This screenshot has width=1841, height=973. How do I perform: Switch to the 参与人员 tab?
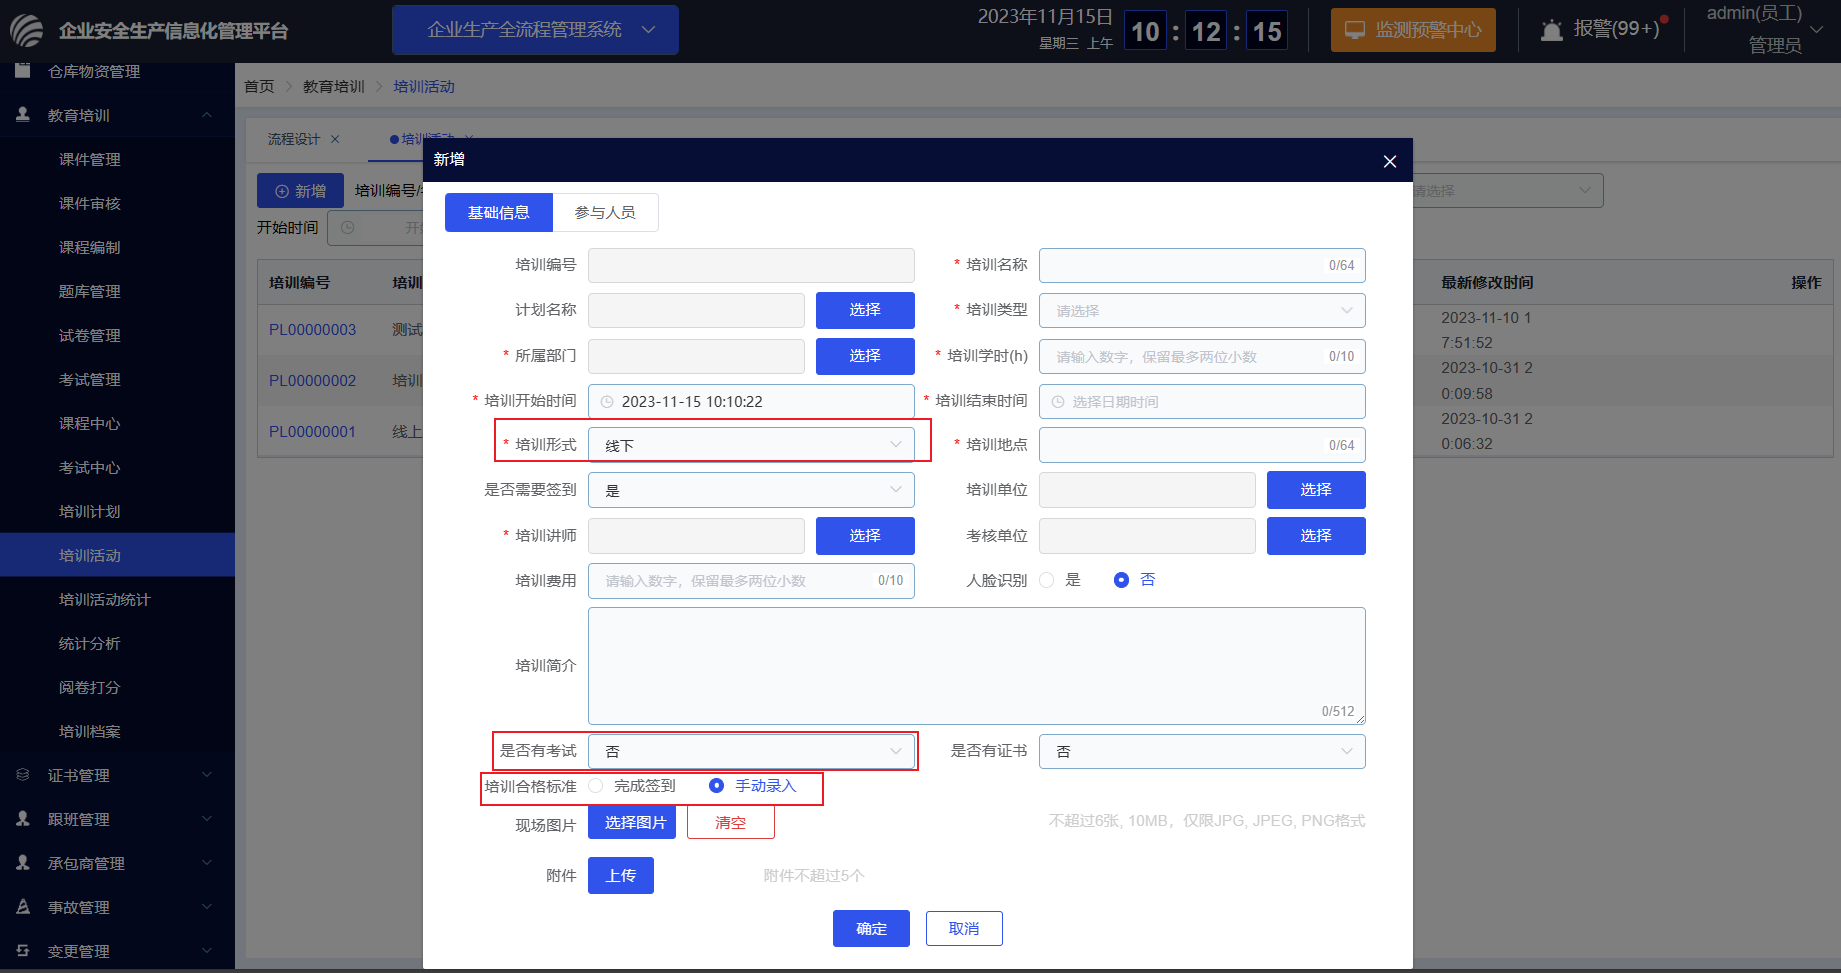click(605, 212)
